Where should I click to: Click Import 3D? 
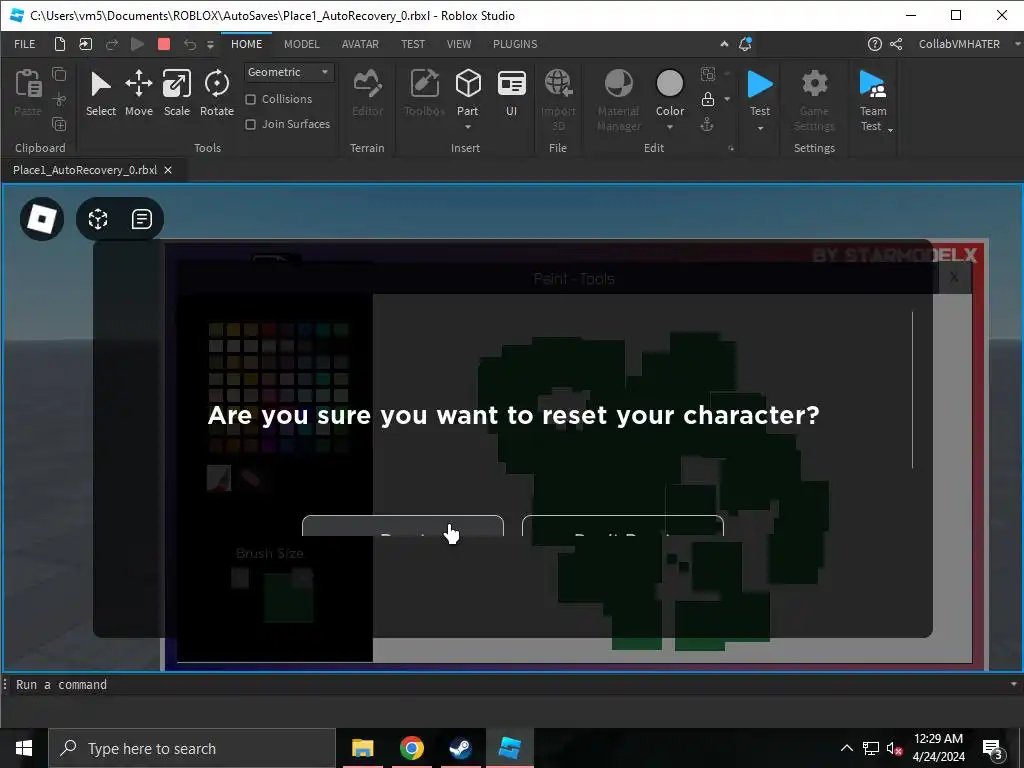click(x=558, y=100)
